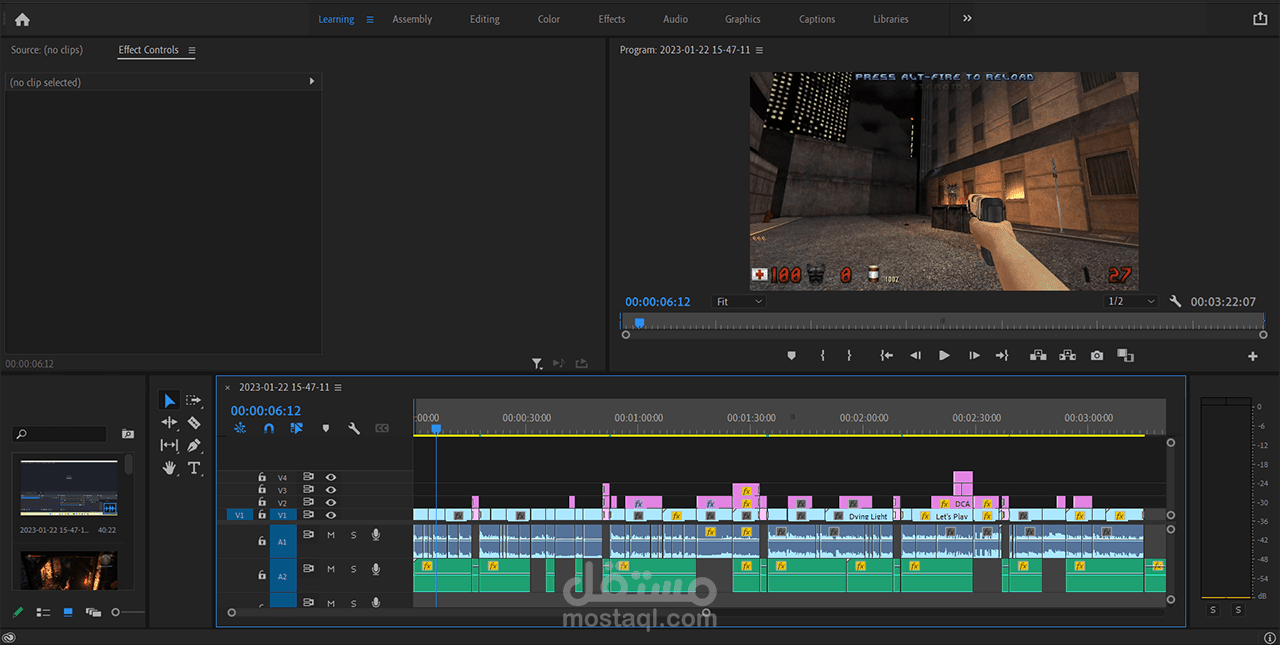
Task: Add marker in the timeline panel
Action: (x=325, y=428)
